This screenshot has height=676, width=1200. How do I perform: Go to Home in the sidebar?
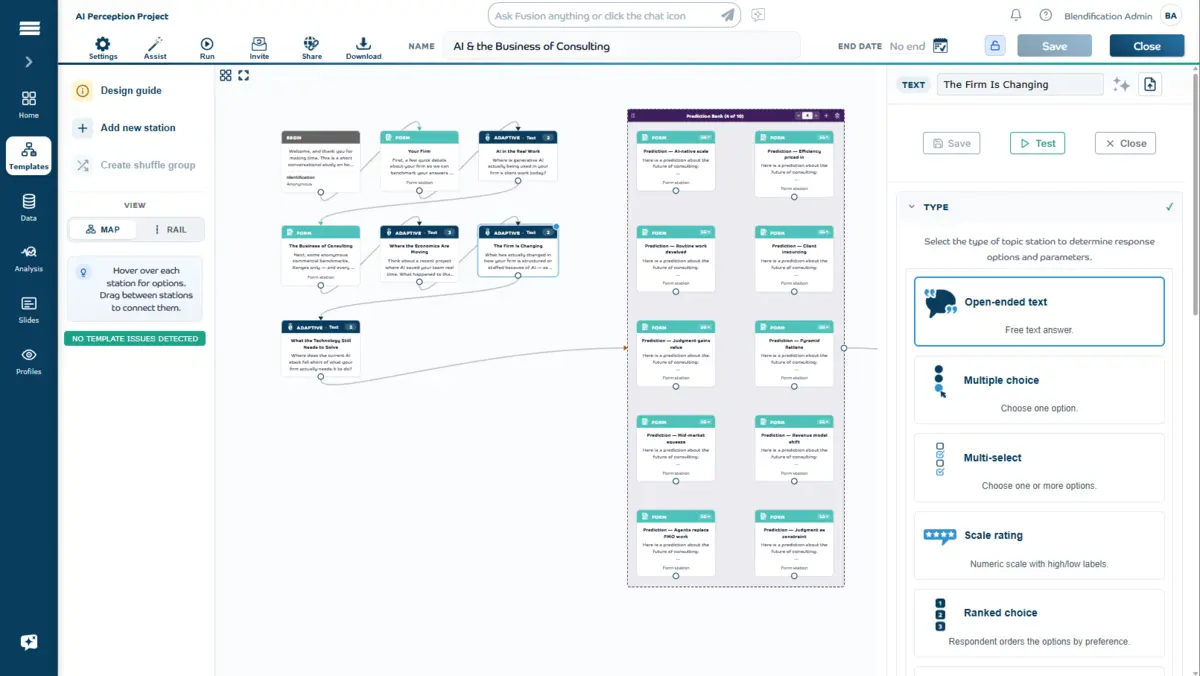click(29, 105)
